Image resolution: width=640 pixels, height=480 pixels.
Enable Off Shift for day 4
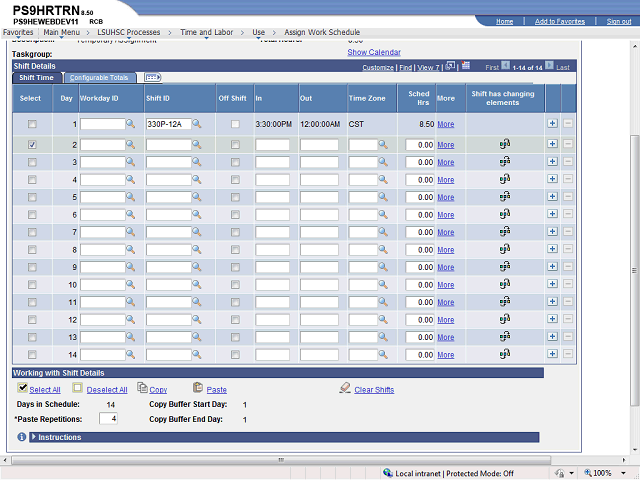(x=235, y=180)
